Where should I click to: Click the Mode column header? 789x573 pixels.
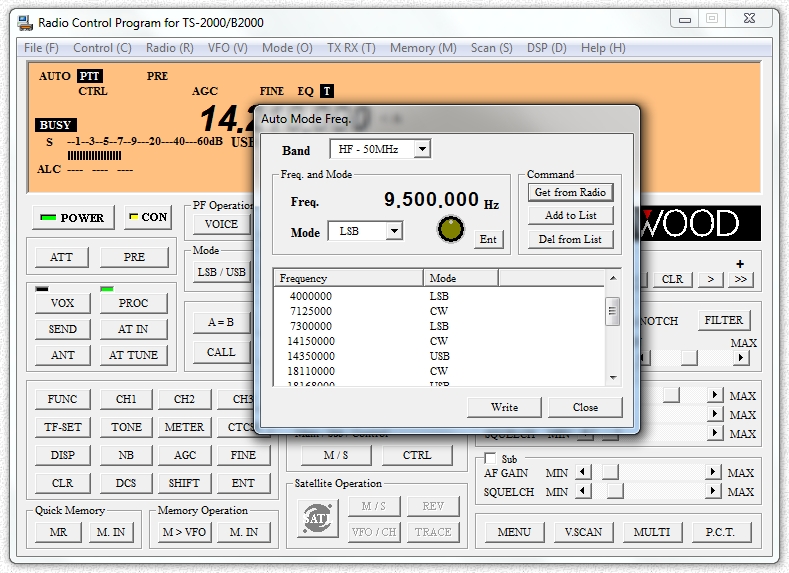pos(461,278)
